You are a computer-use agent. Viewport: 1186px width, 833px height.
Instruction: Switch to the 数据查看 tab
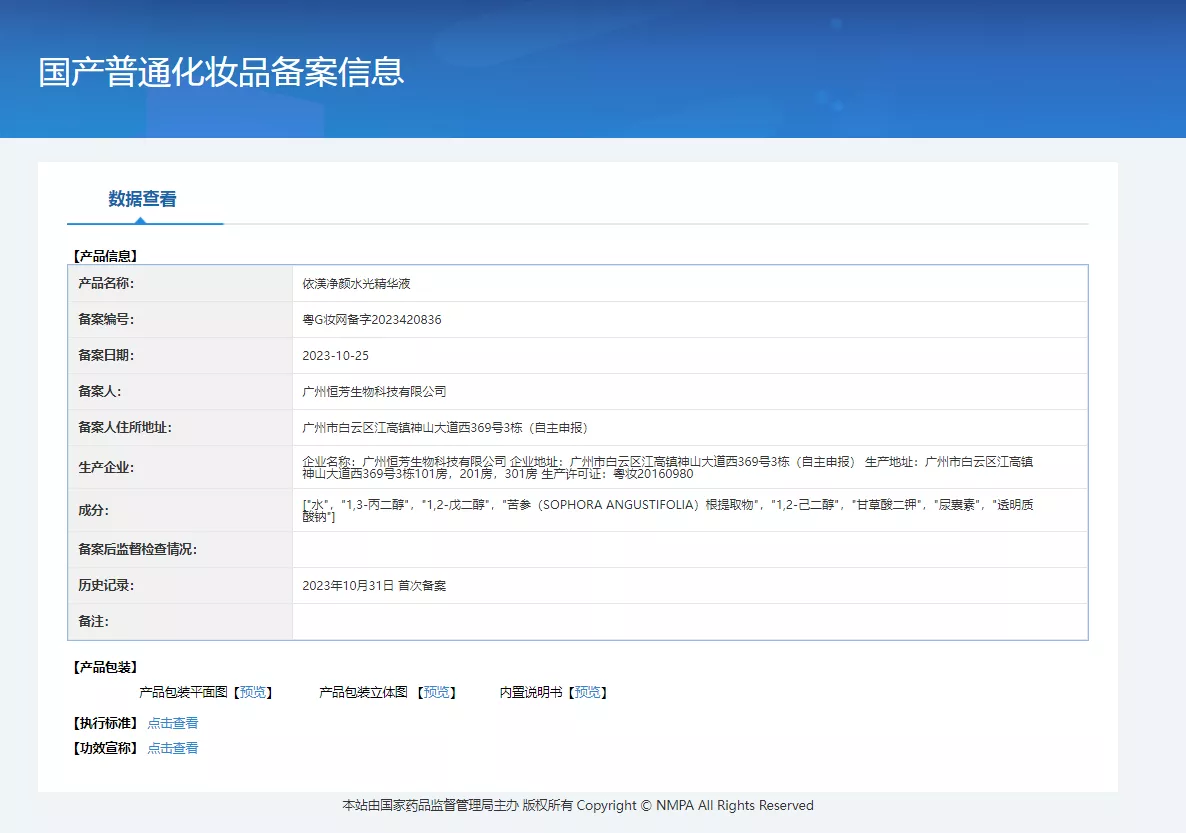pos(142,199)
